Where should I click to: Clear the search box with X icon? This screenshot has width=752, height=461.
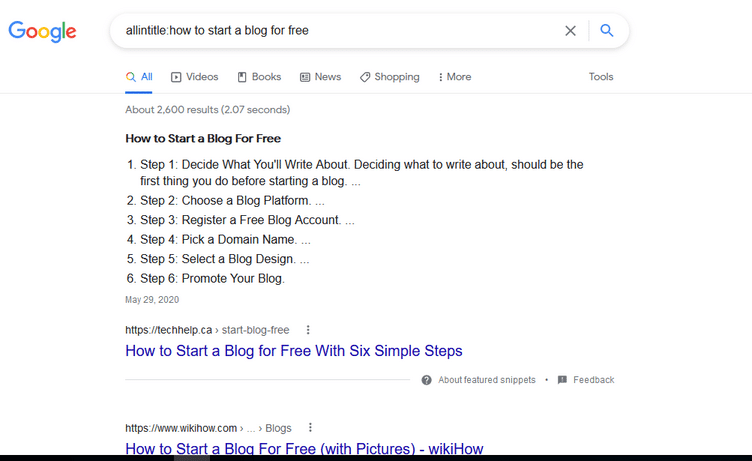[570, 31]
